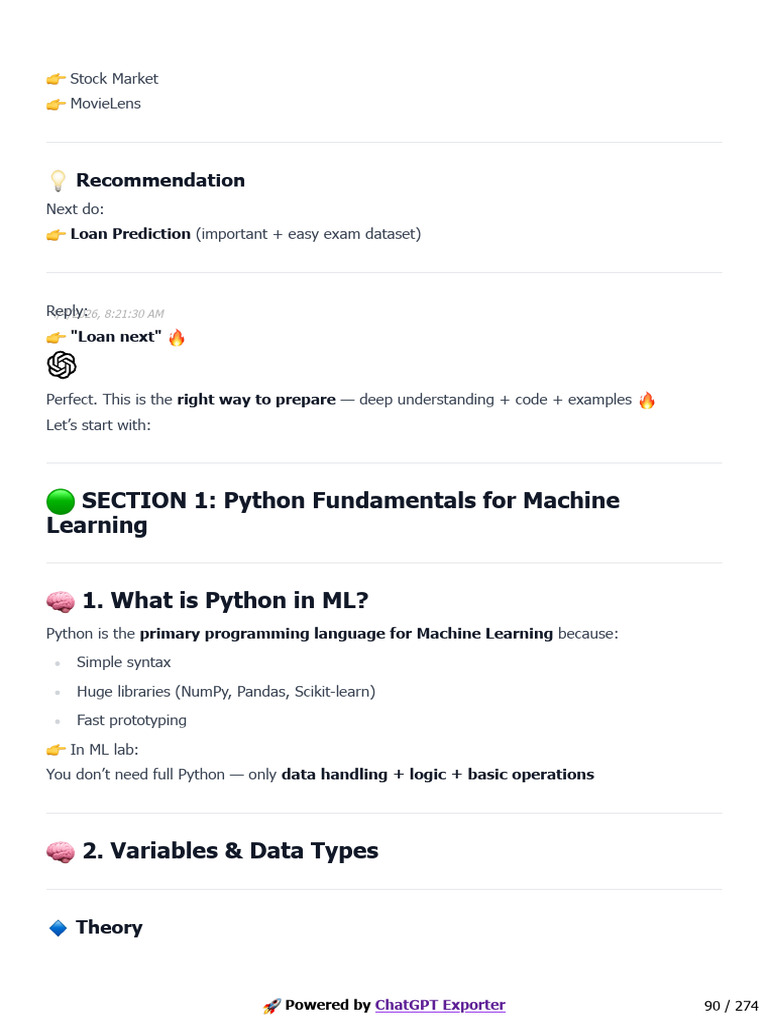
Task: Click the "Simple syntax" bullet
Action: click(x=124, y=662)
